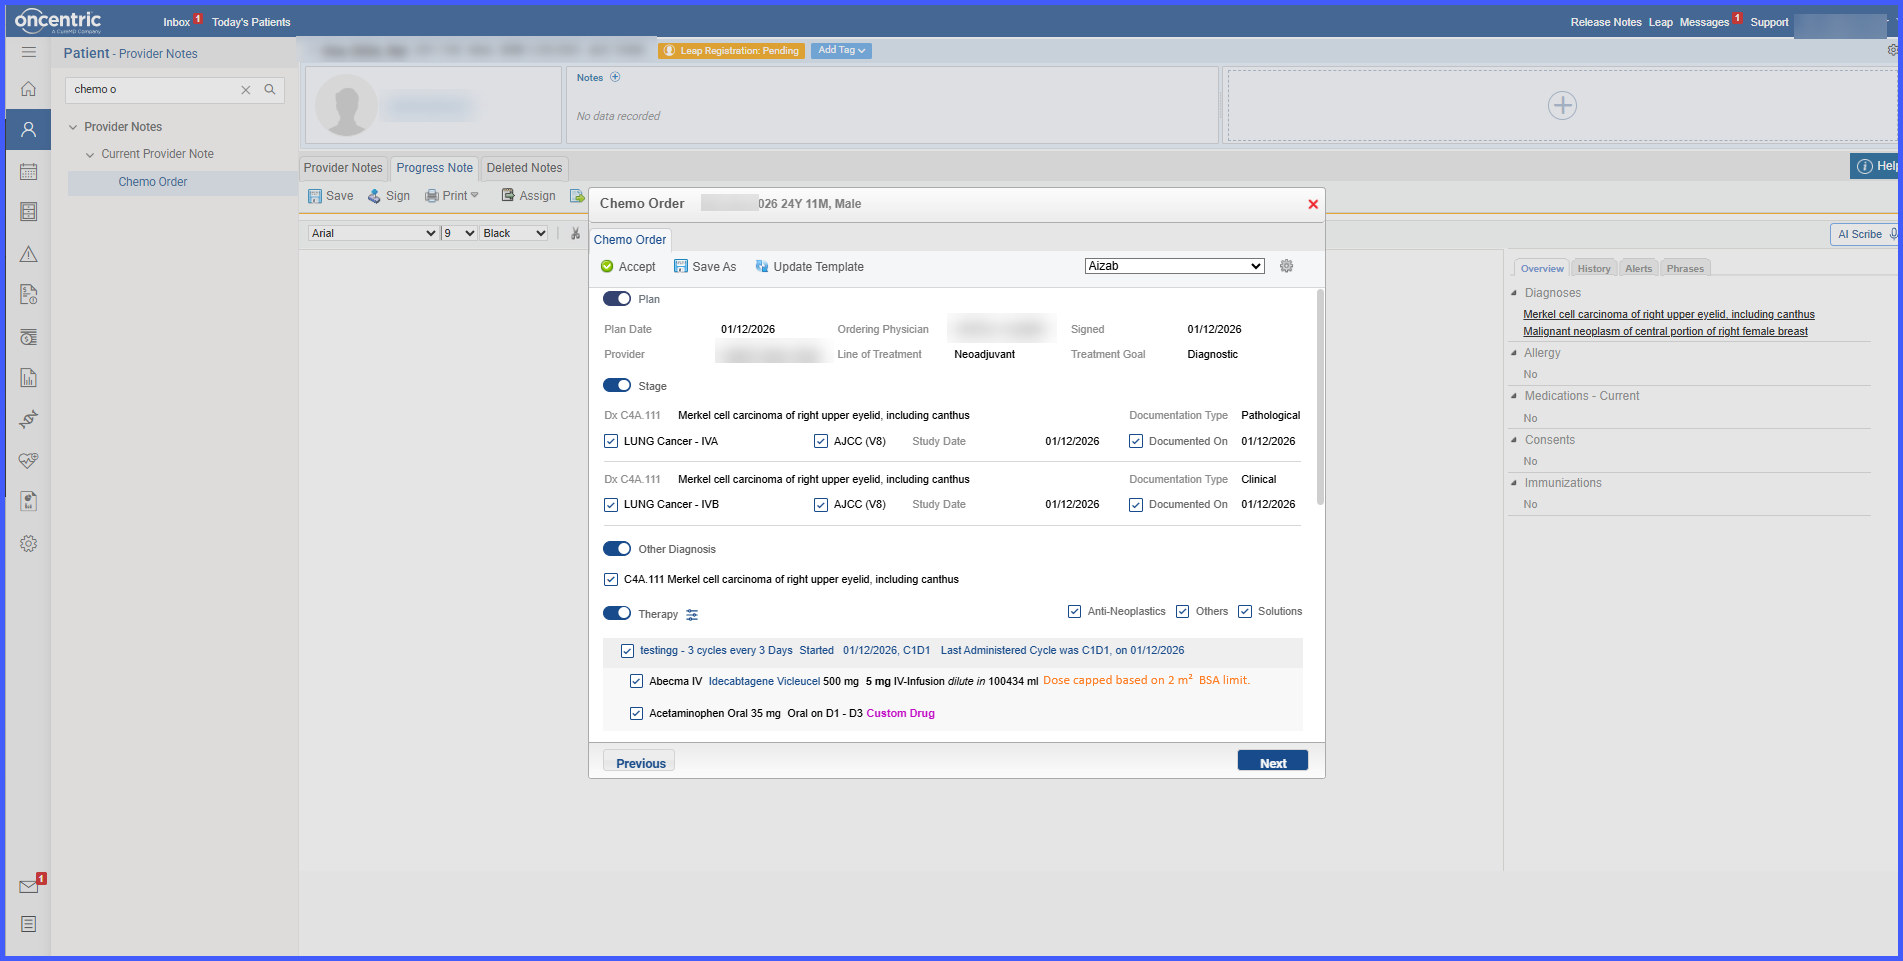The height and width of the screenshot is (961, 1903).
Task: Uncheck the Anti-Neoplastics checkbox
Action: click(x=1075, y=611)
